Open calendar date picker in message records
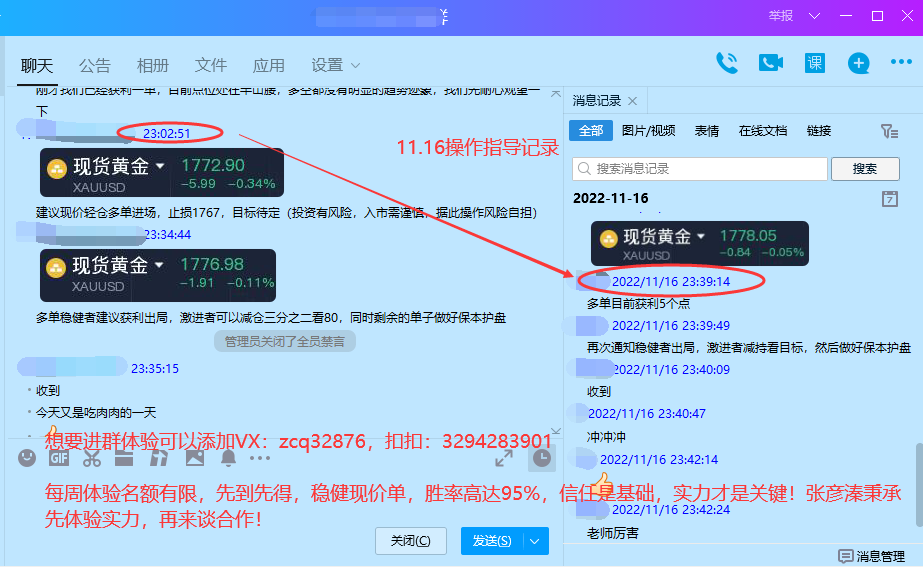Image resolution: width=923 pixels, height=567 pixels. 890,198
